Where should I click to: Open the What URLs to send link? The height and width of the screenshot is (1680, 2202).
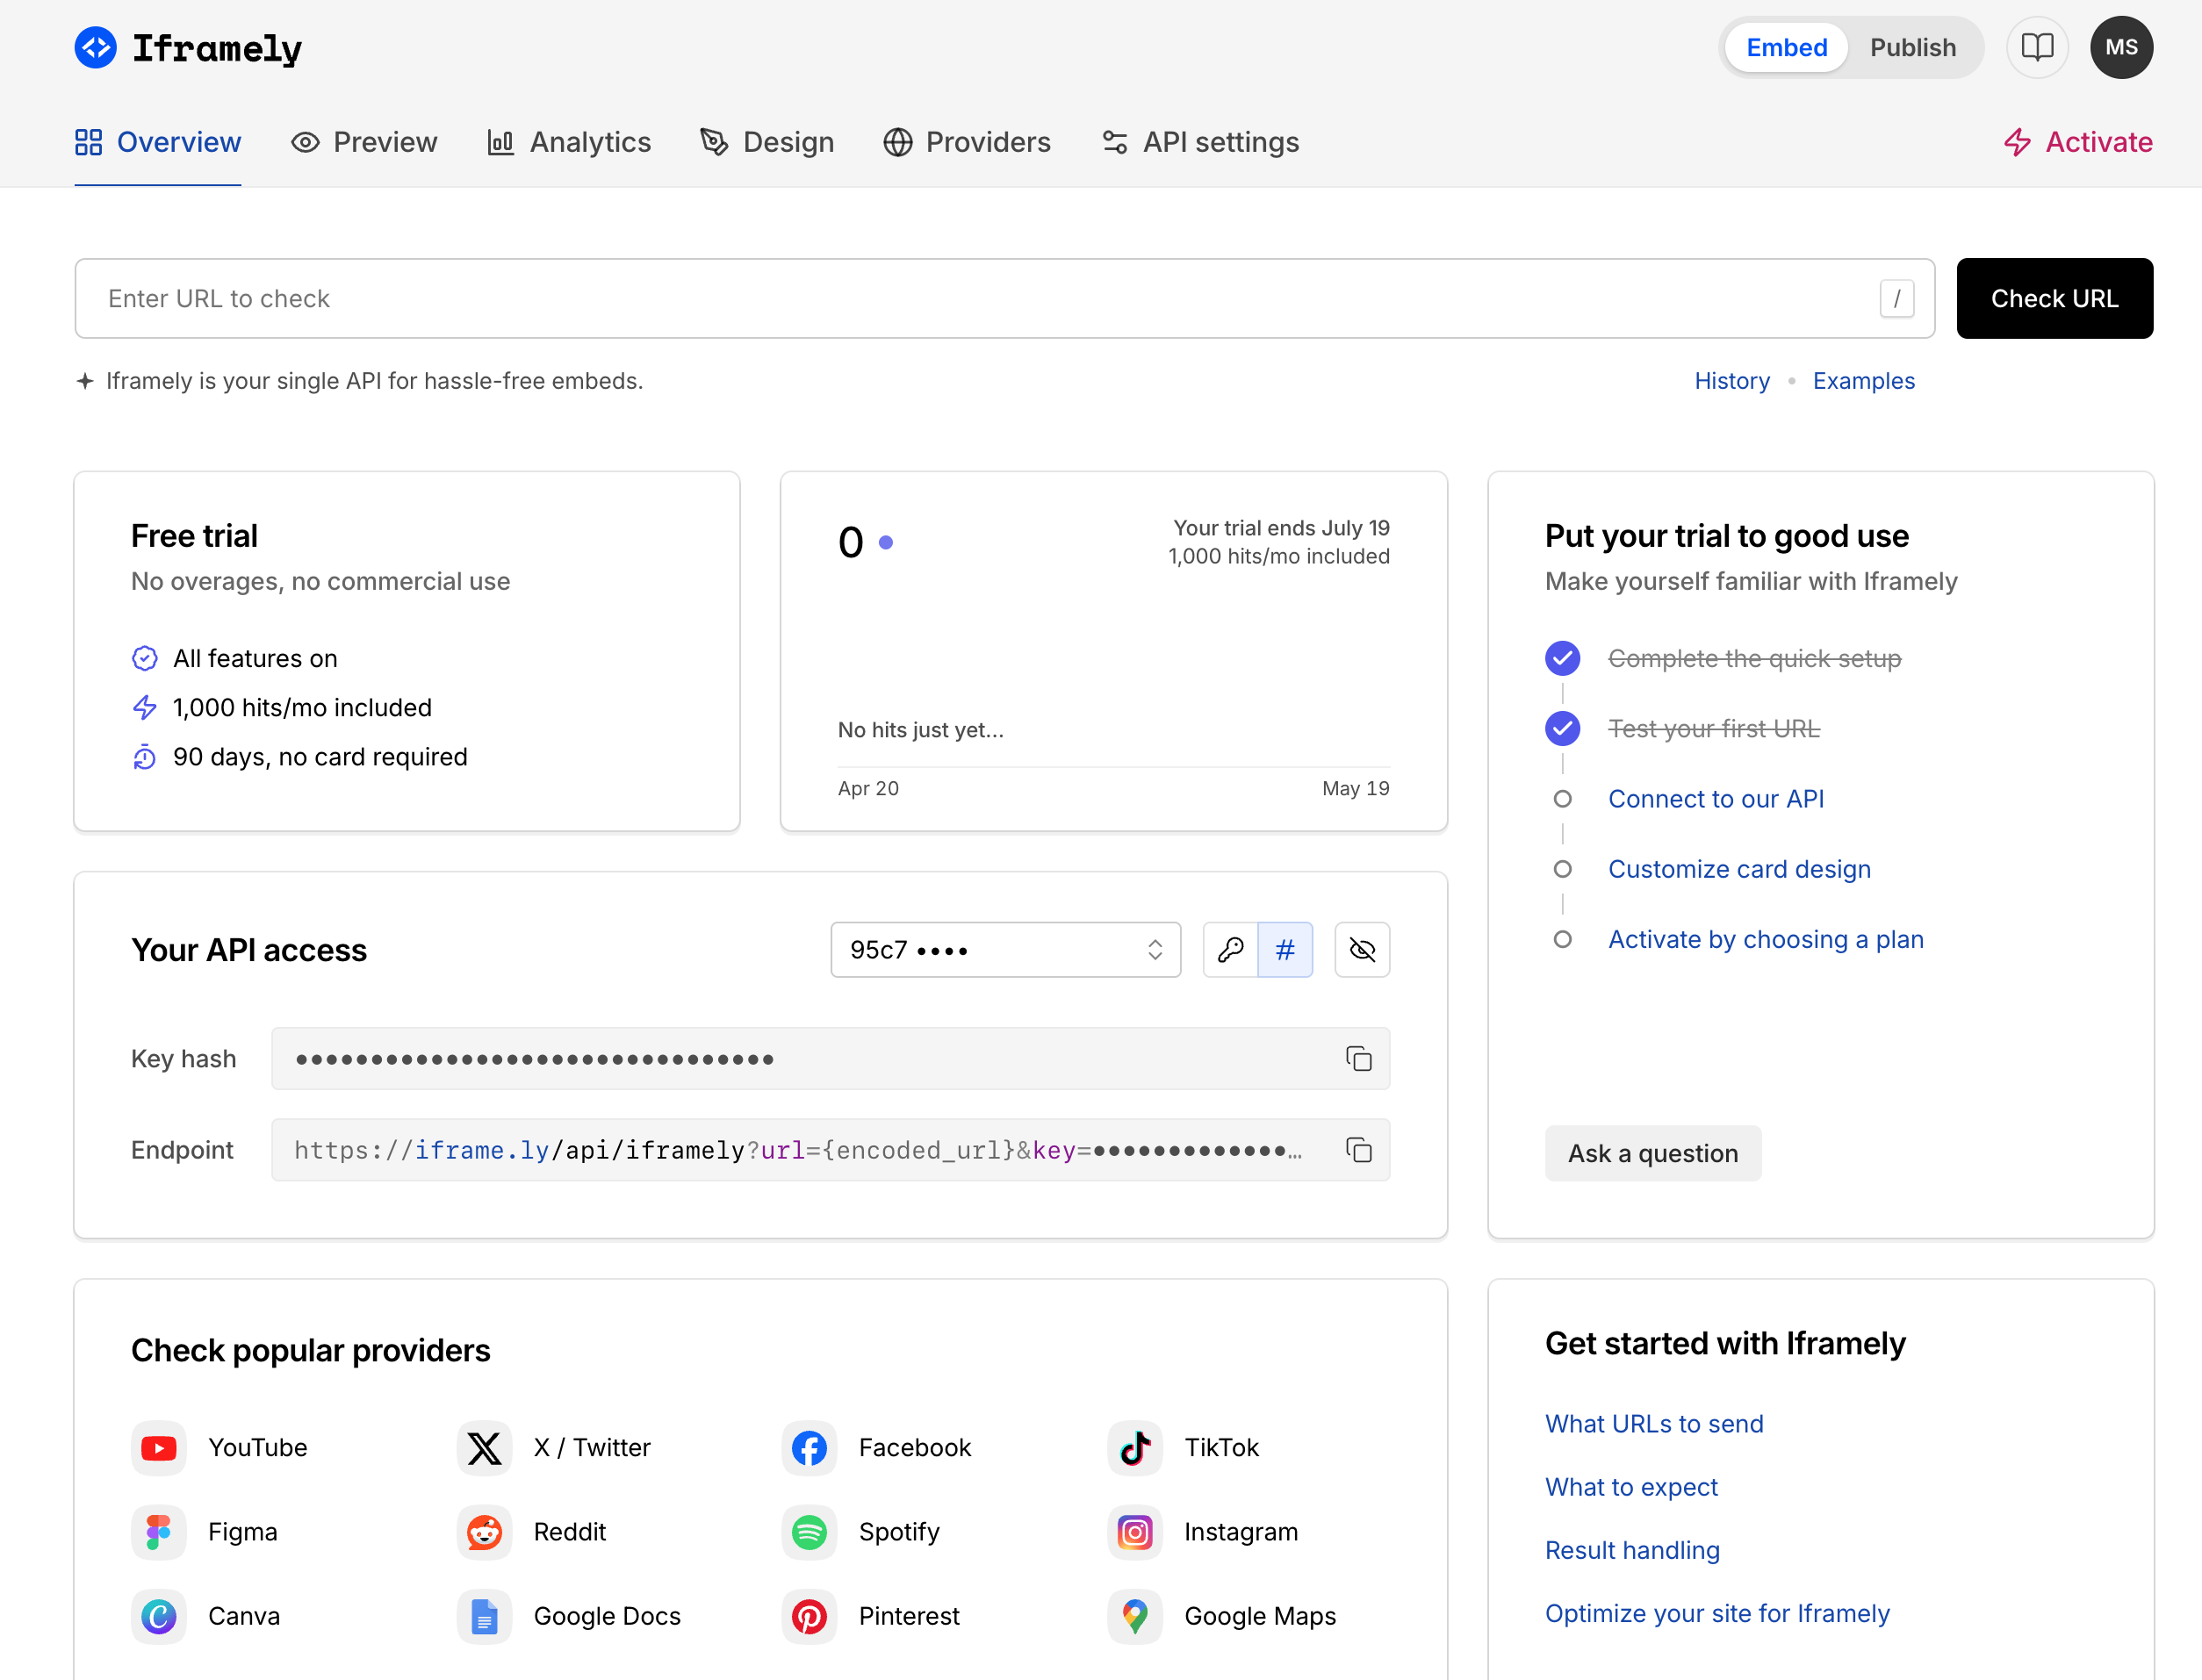tap(1654, 1423)
